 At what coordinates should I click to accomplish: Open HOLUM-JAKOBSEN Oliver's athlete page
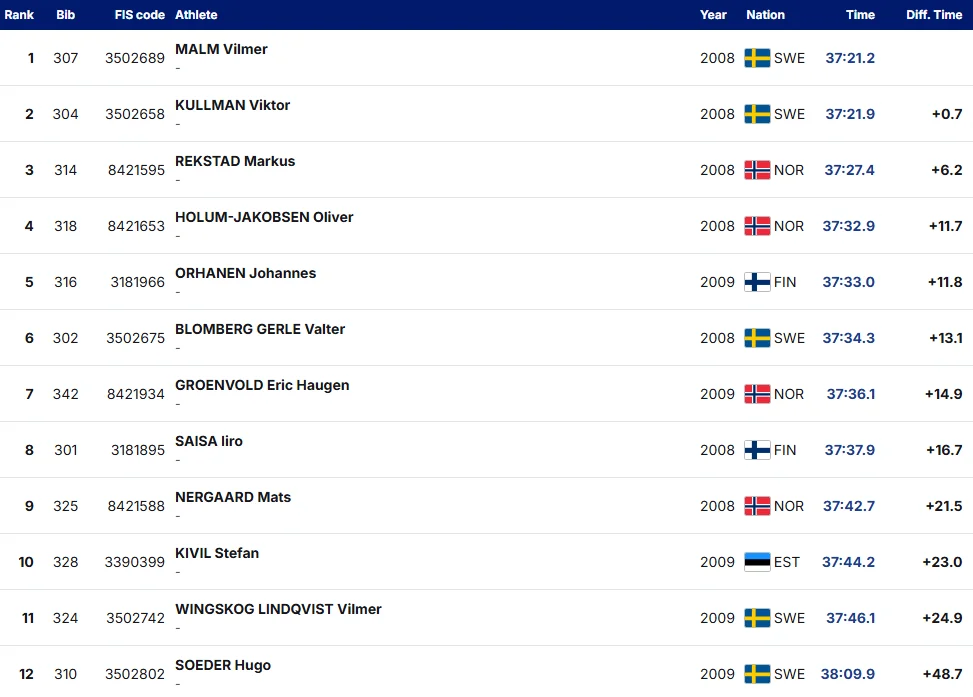[264, 217]
